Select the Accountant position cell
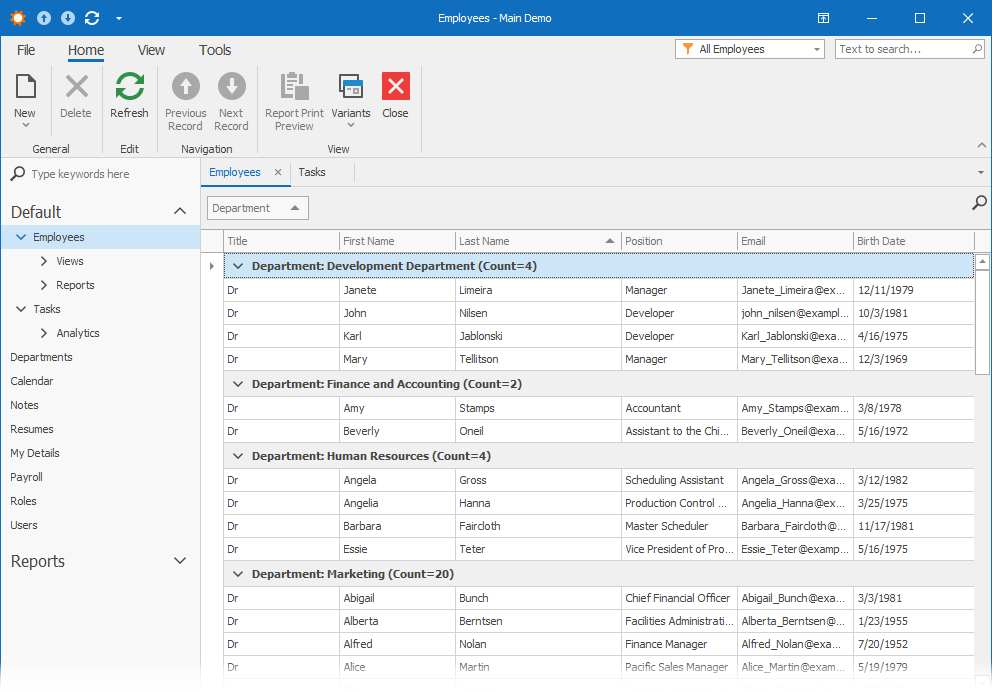992x692 pixels. pos(679,409)
